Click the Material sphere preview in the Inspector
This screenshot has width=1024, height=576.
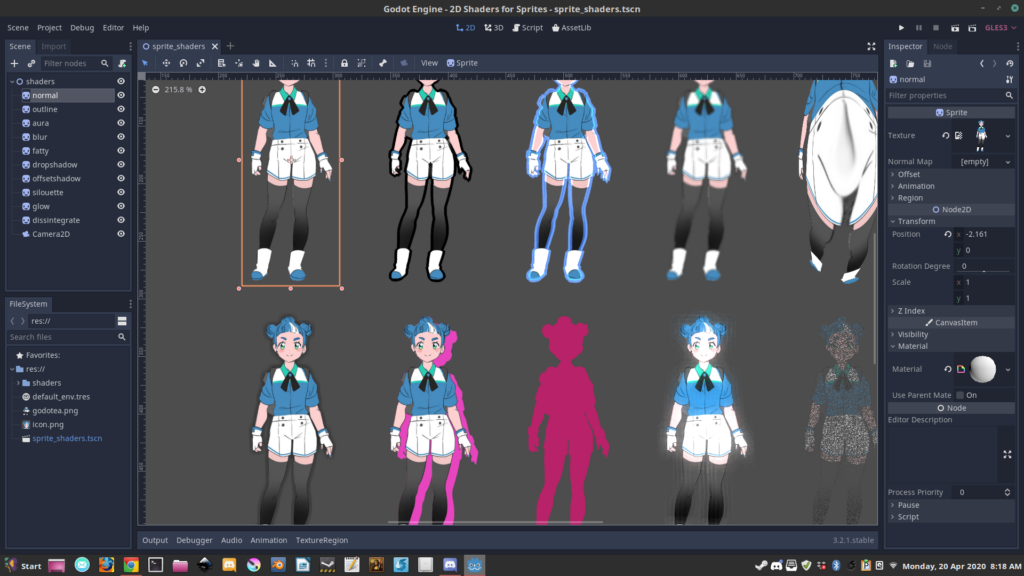(984, 369)
